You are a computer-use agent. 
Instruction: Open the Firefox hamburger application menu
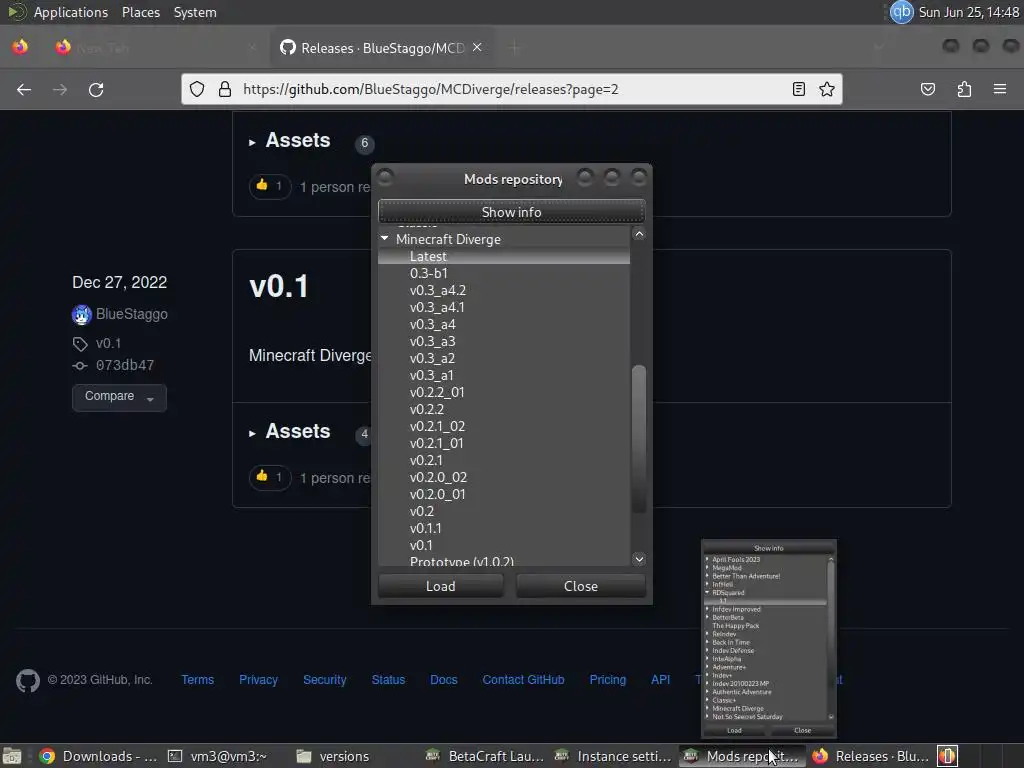click(1000, 89)
